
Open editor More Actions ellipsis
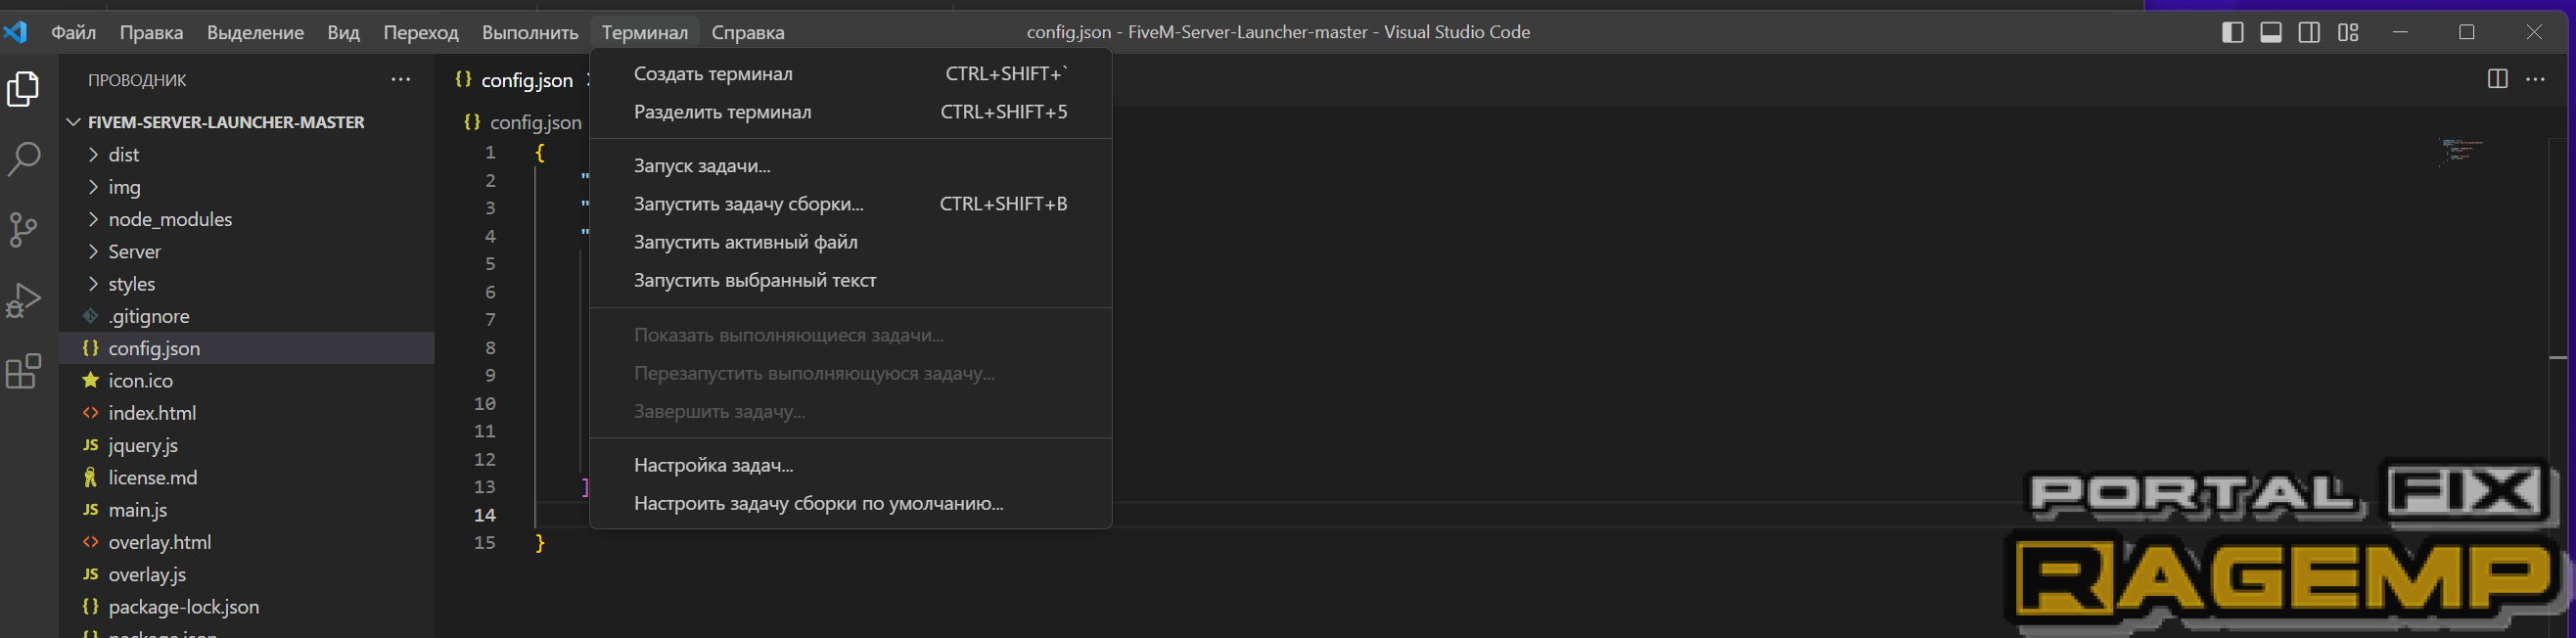(2535, 79)
